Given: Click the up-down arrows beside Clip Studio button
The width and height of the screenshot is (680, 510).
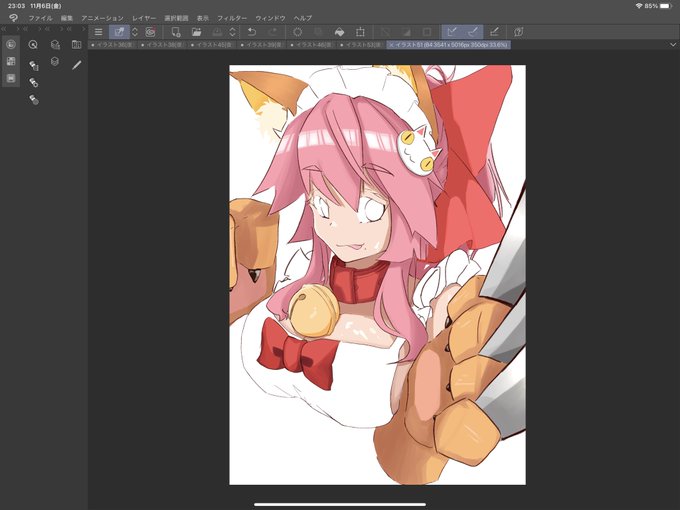Looking at the screenshot, I should [135, 32].
